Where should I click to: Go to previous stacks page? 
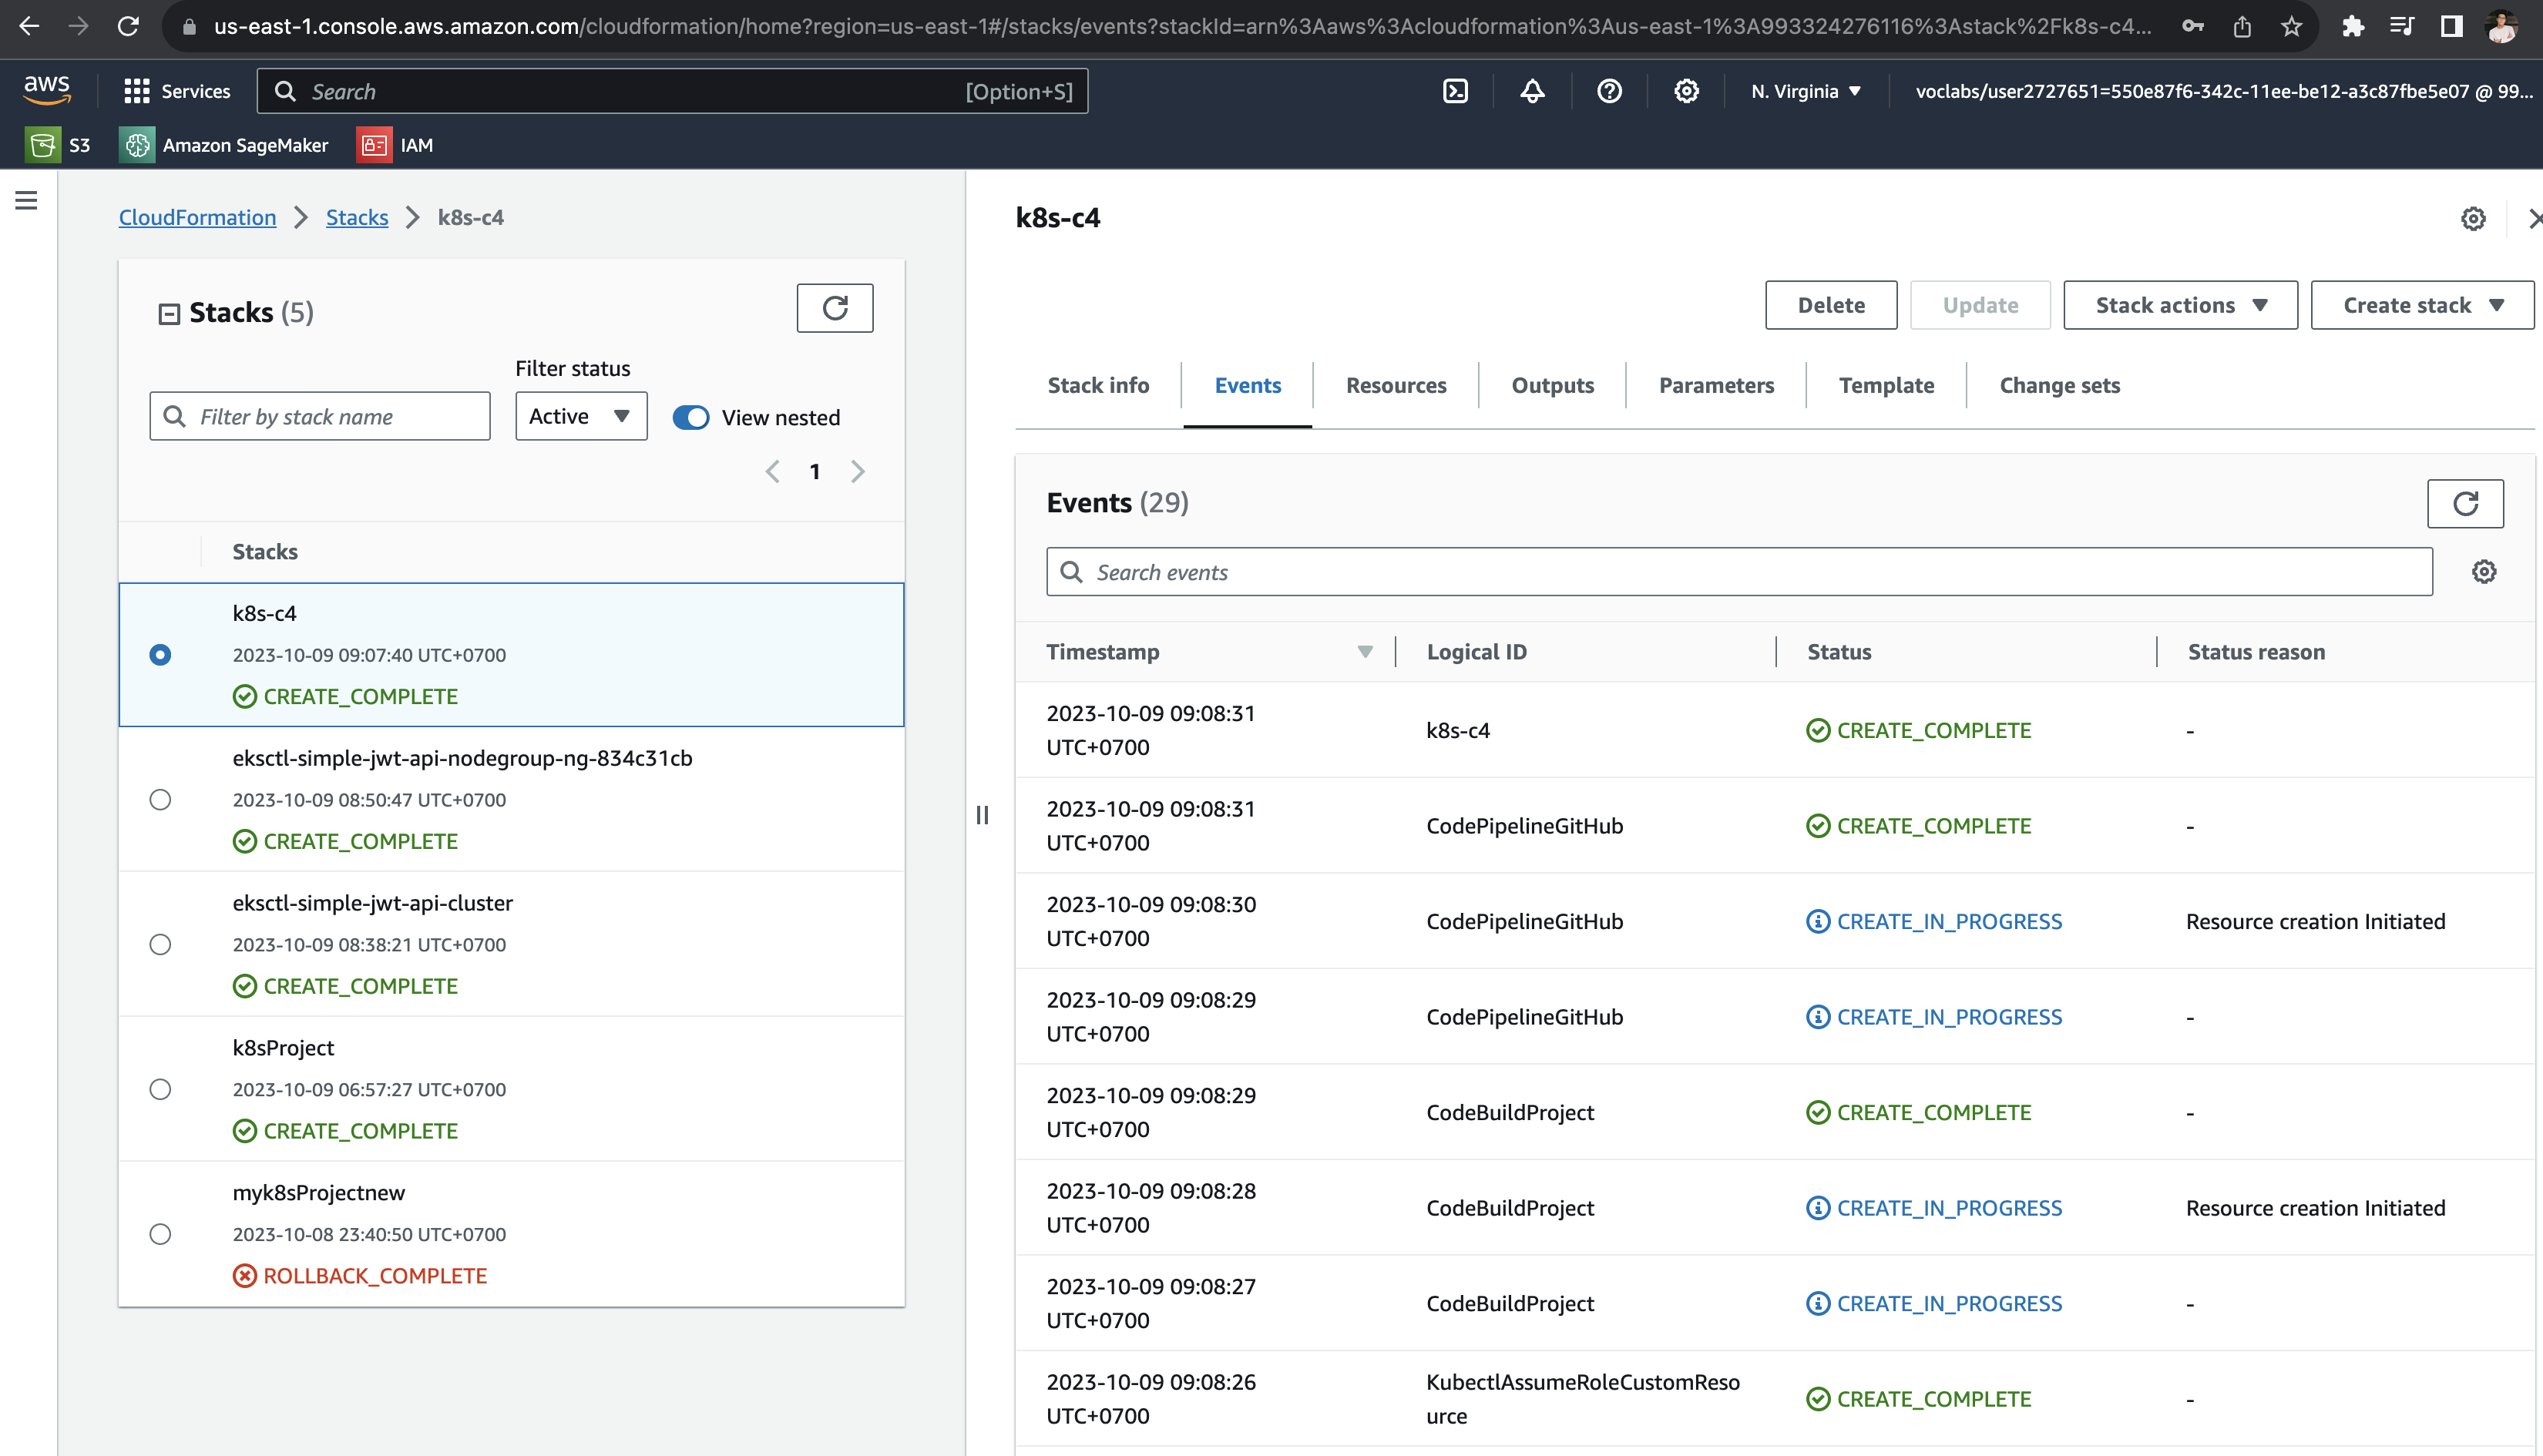coord(772,471)
